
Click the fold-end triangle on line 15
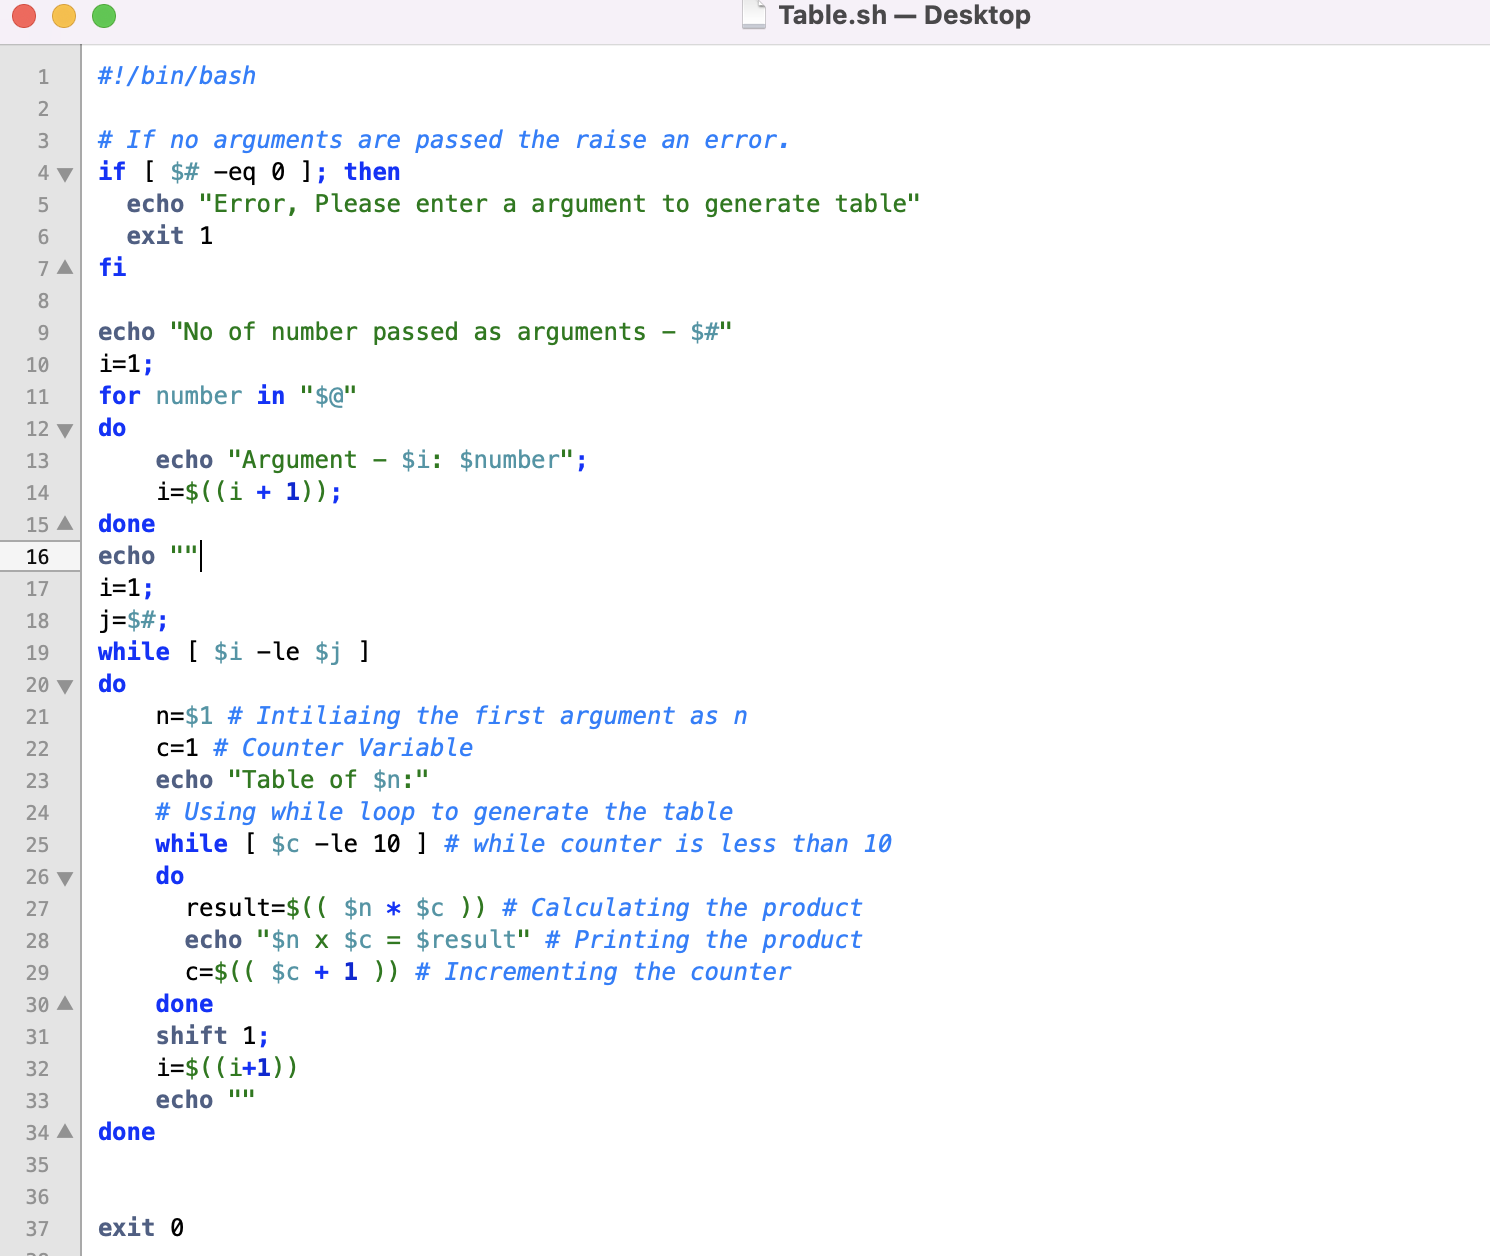point(64,523)
